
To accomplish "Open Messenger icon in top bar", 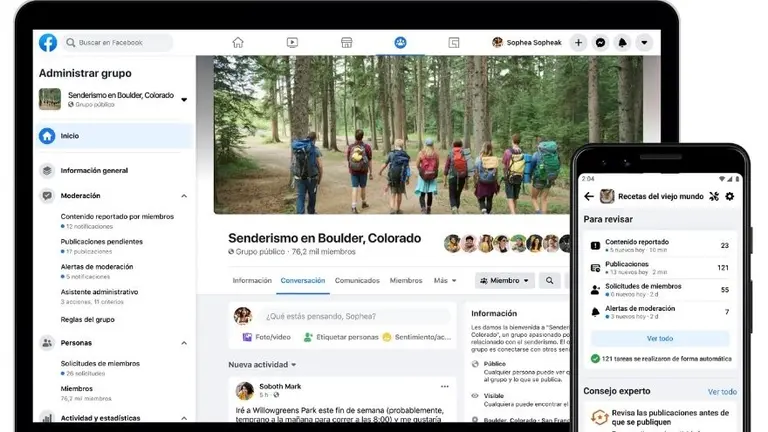I will [600, 43].
